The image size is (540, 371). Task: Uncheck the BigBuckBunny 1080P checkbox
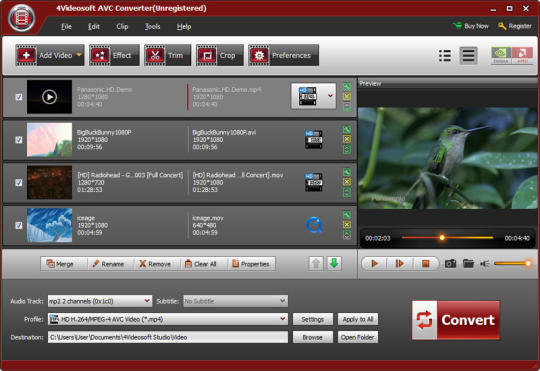pos(19,140)
